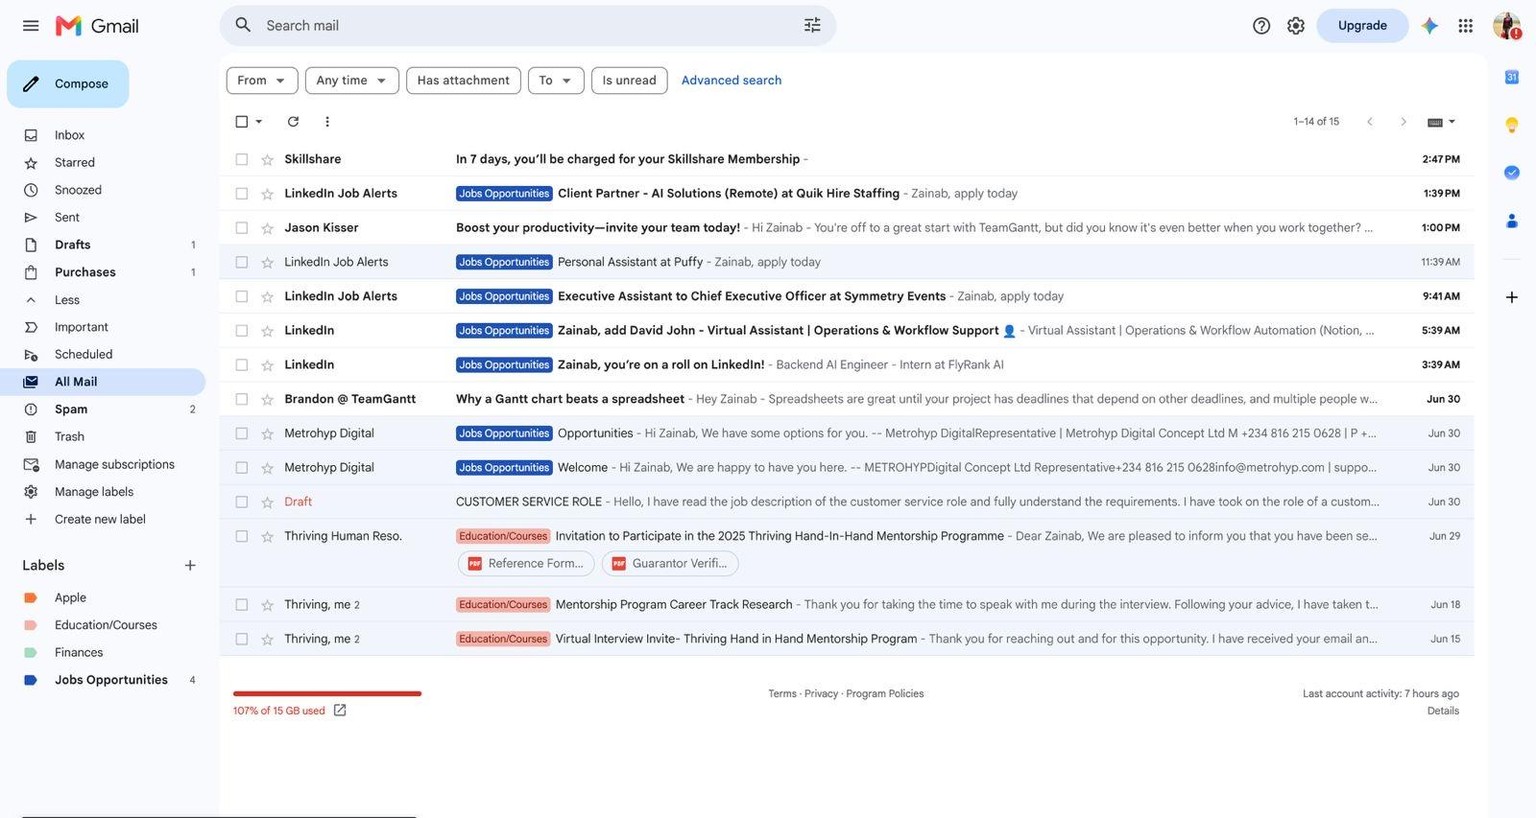Open the Google apps grid
This screenshot has width=1536, height=818.
coord(1465,25)
